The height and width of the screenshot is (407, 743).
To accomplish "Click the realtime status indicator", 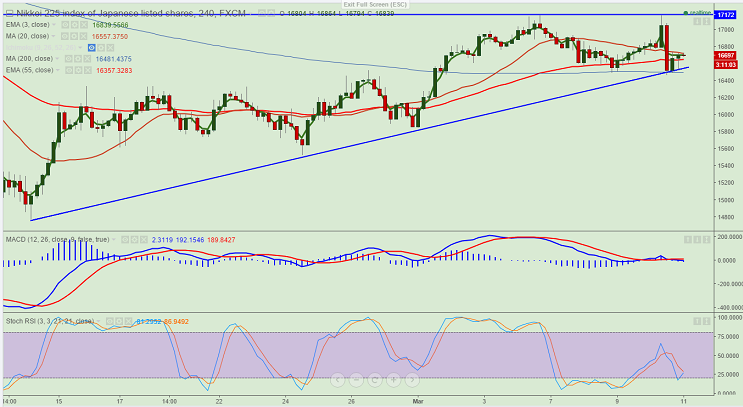I will pos(697,13).
